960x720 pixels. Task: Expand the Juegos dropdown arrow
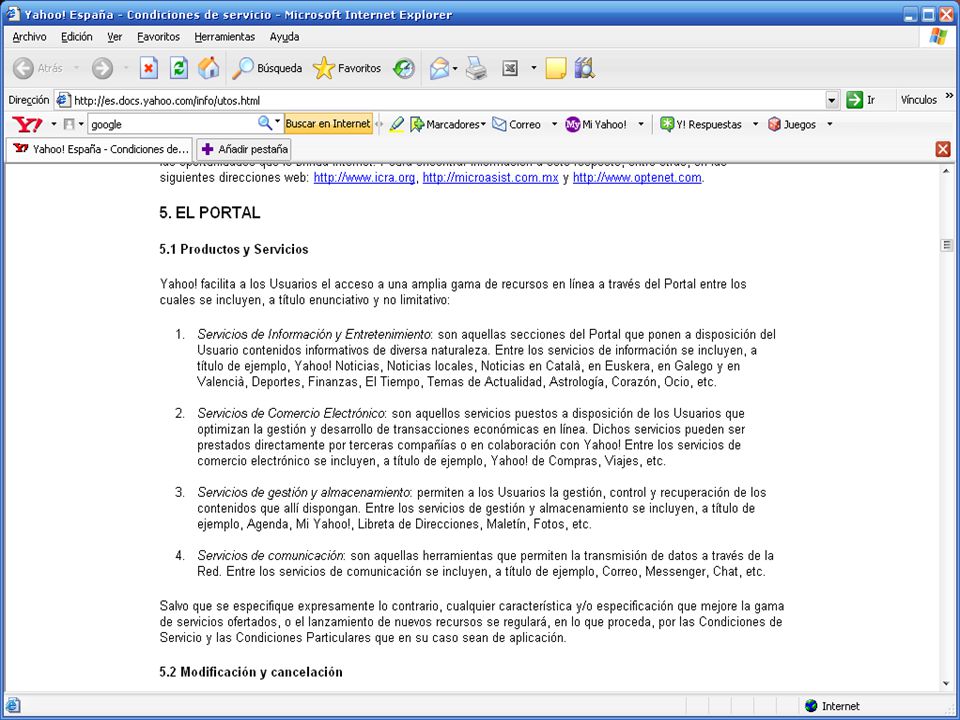[x=830, y=124]
